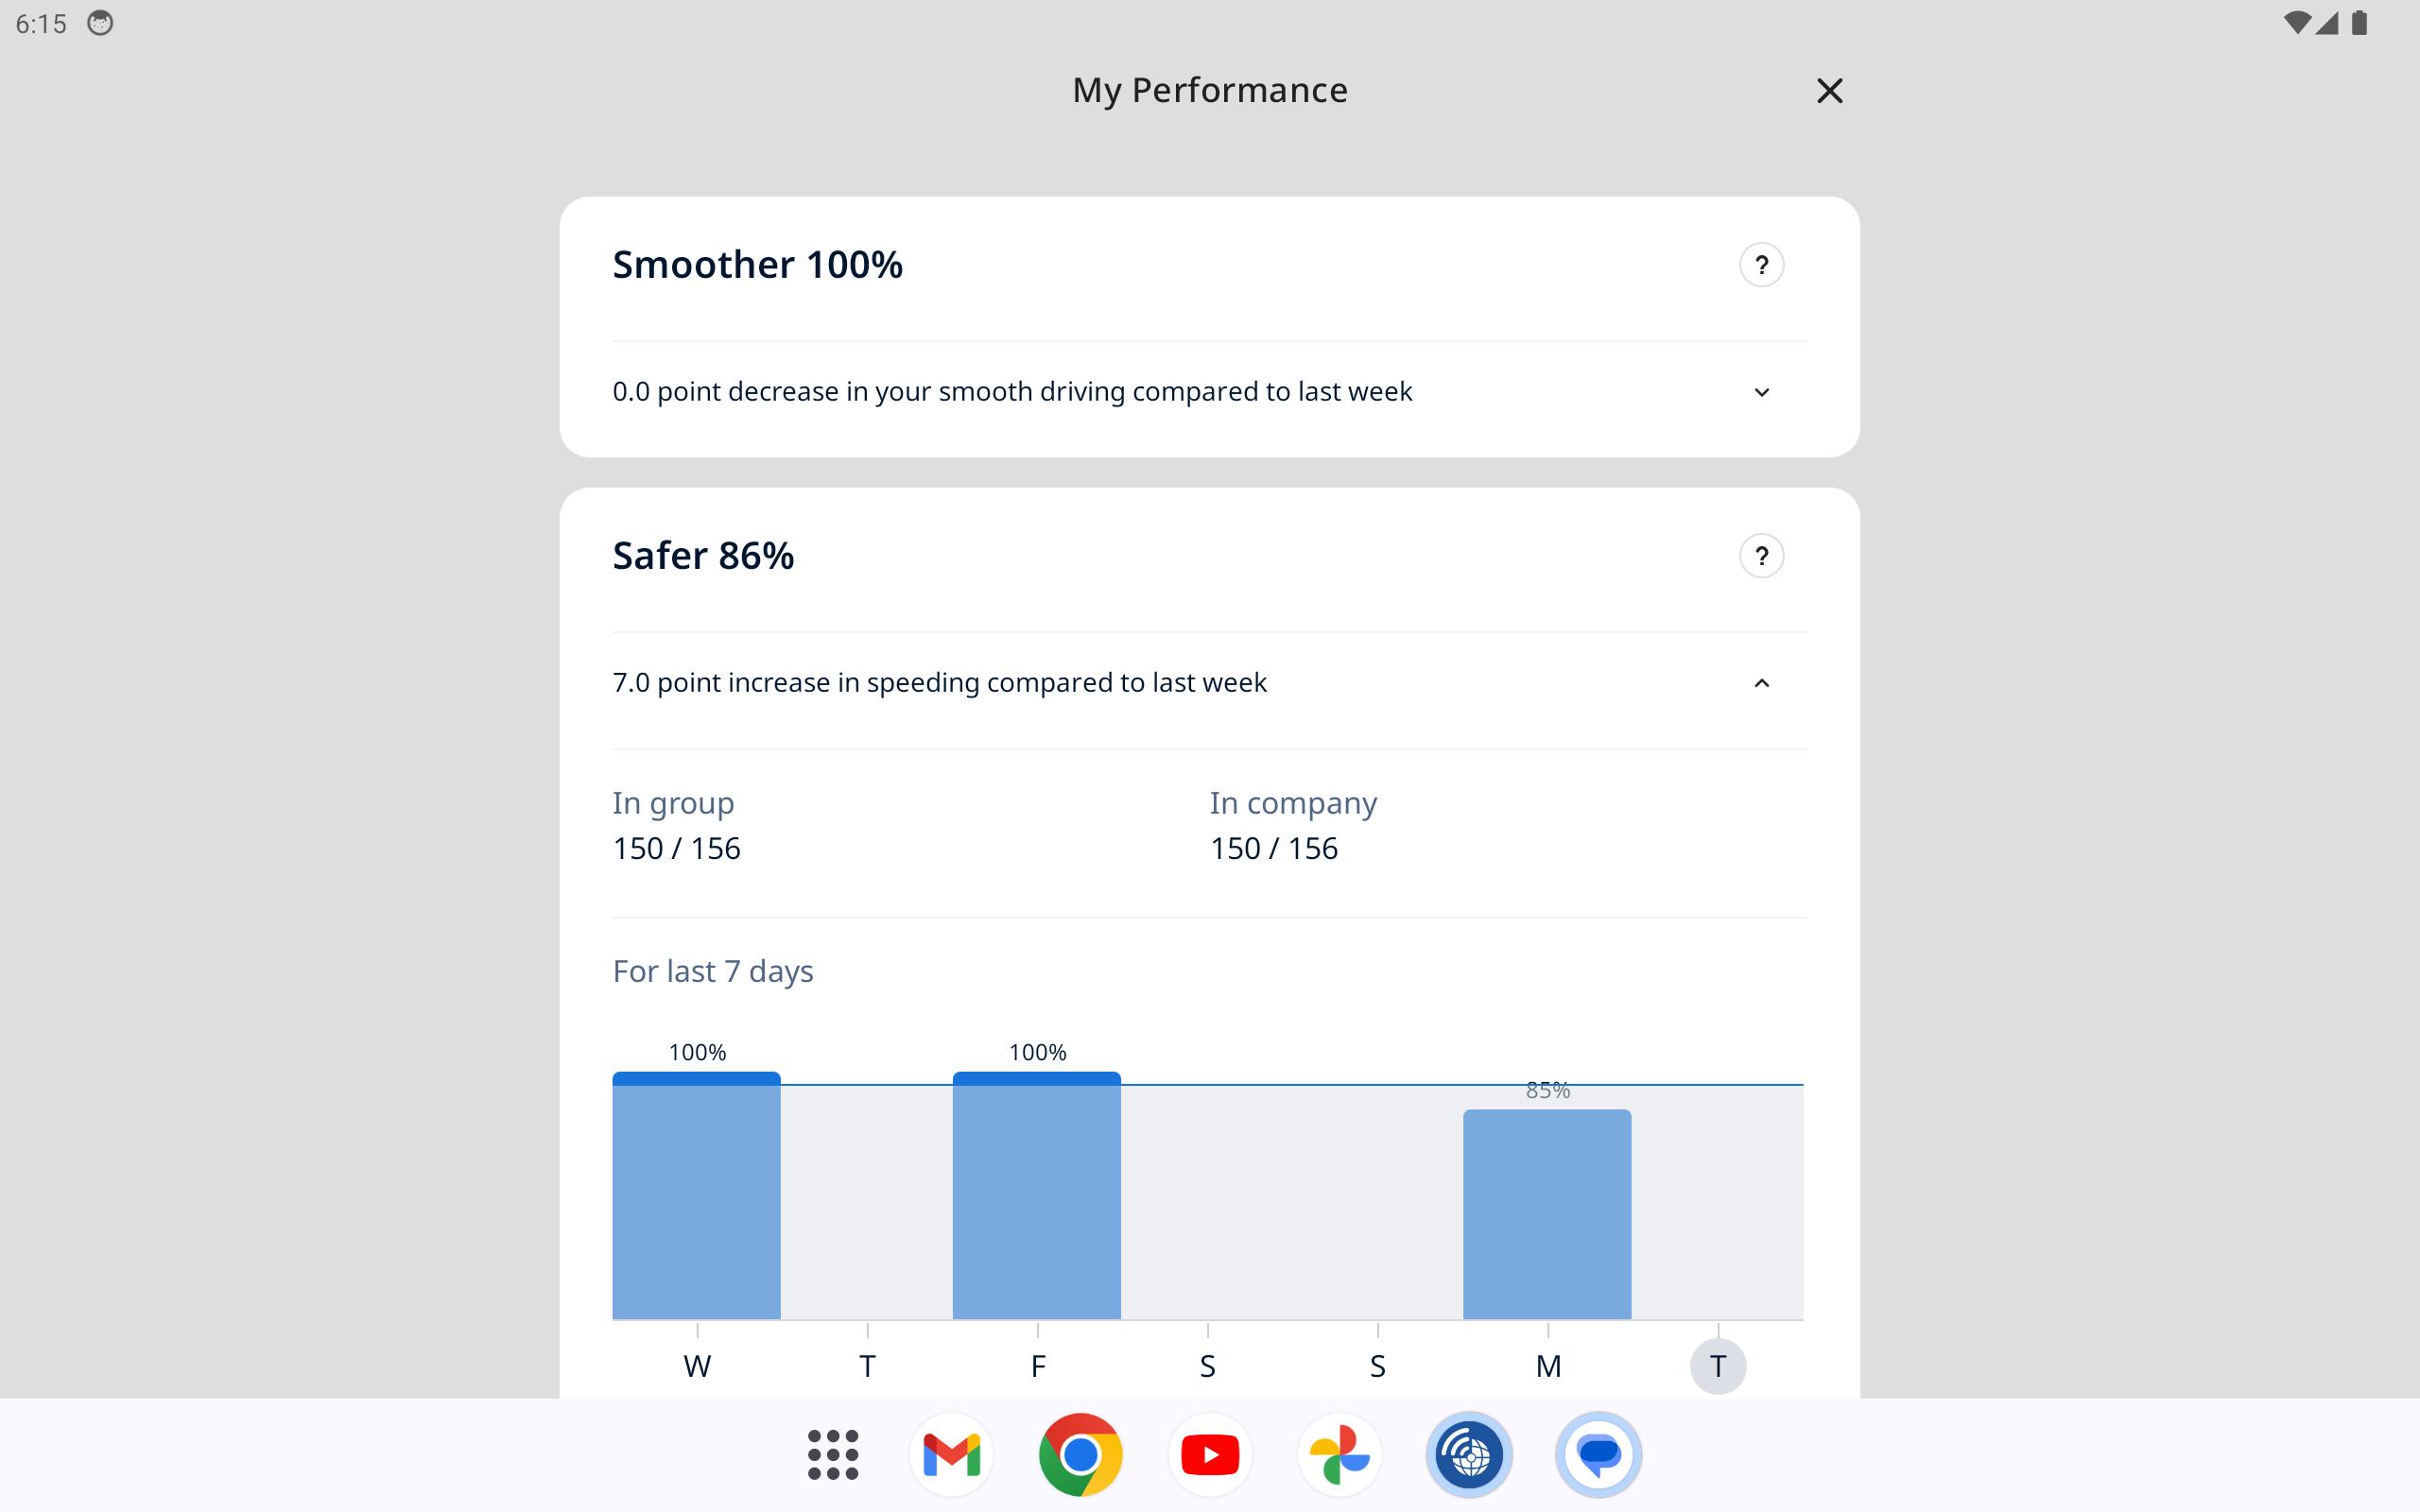Viewport: 2420px width, 1512px height.
Task: Open help for Safer 86% score
Action: (1761, 556)
